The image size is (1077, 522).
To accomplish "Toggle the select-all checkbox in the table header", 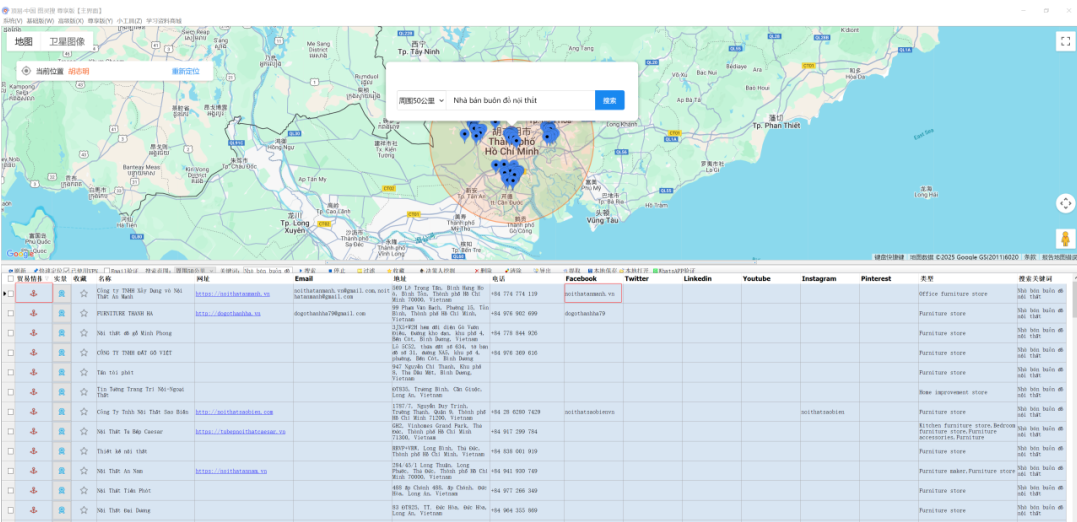I will 11,279.
